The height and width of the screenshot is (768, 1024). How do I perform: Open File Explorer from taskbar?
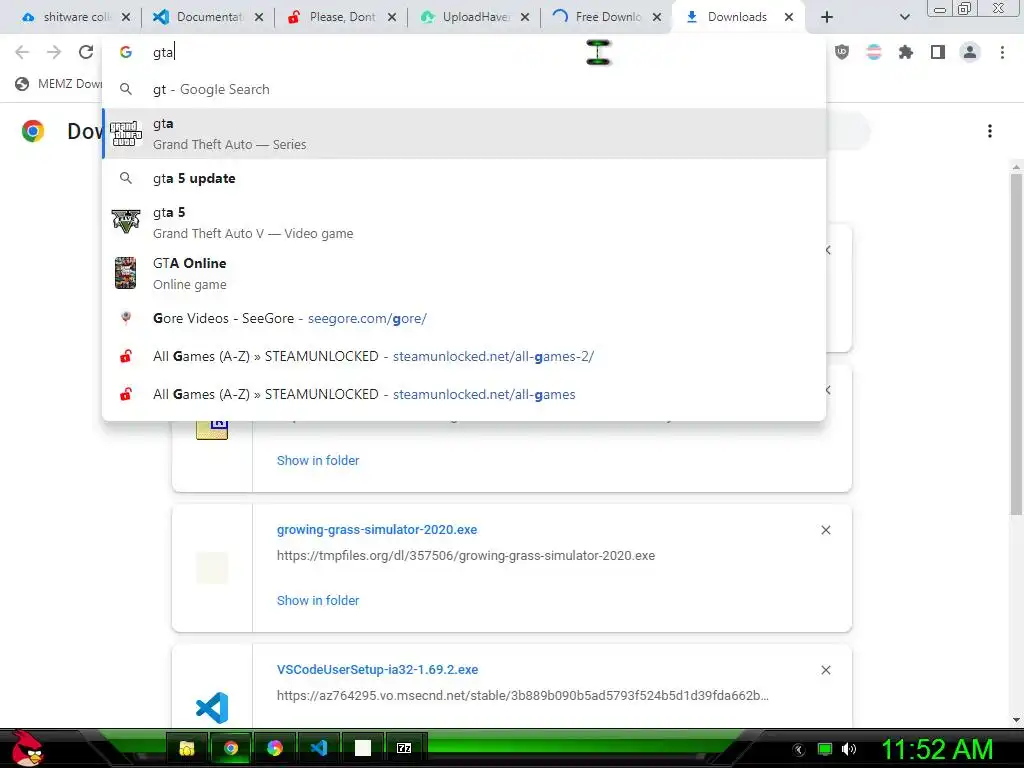(x=187, y=748)
